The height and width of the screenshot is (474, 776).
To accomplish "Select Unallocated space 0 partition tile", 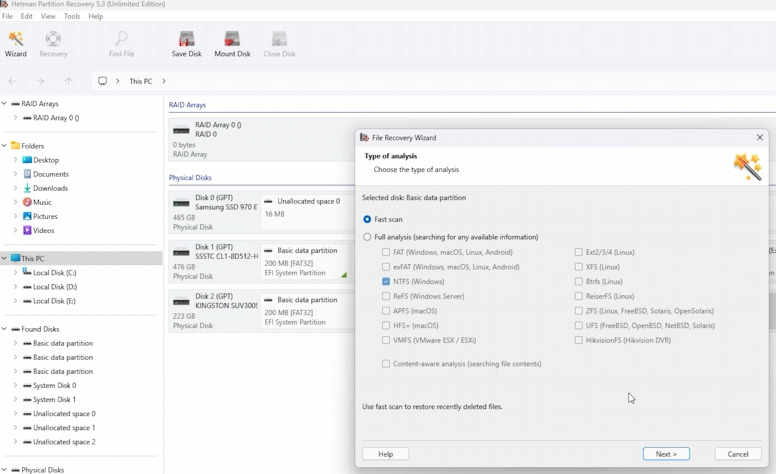I will pos(306,211).
